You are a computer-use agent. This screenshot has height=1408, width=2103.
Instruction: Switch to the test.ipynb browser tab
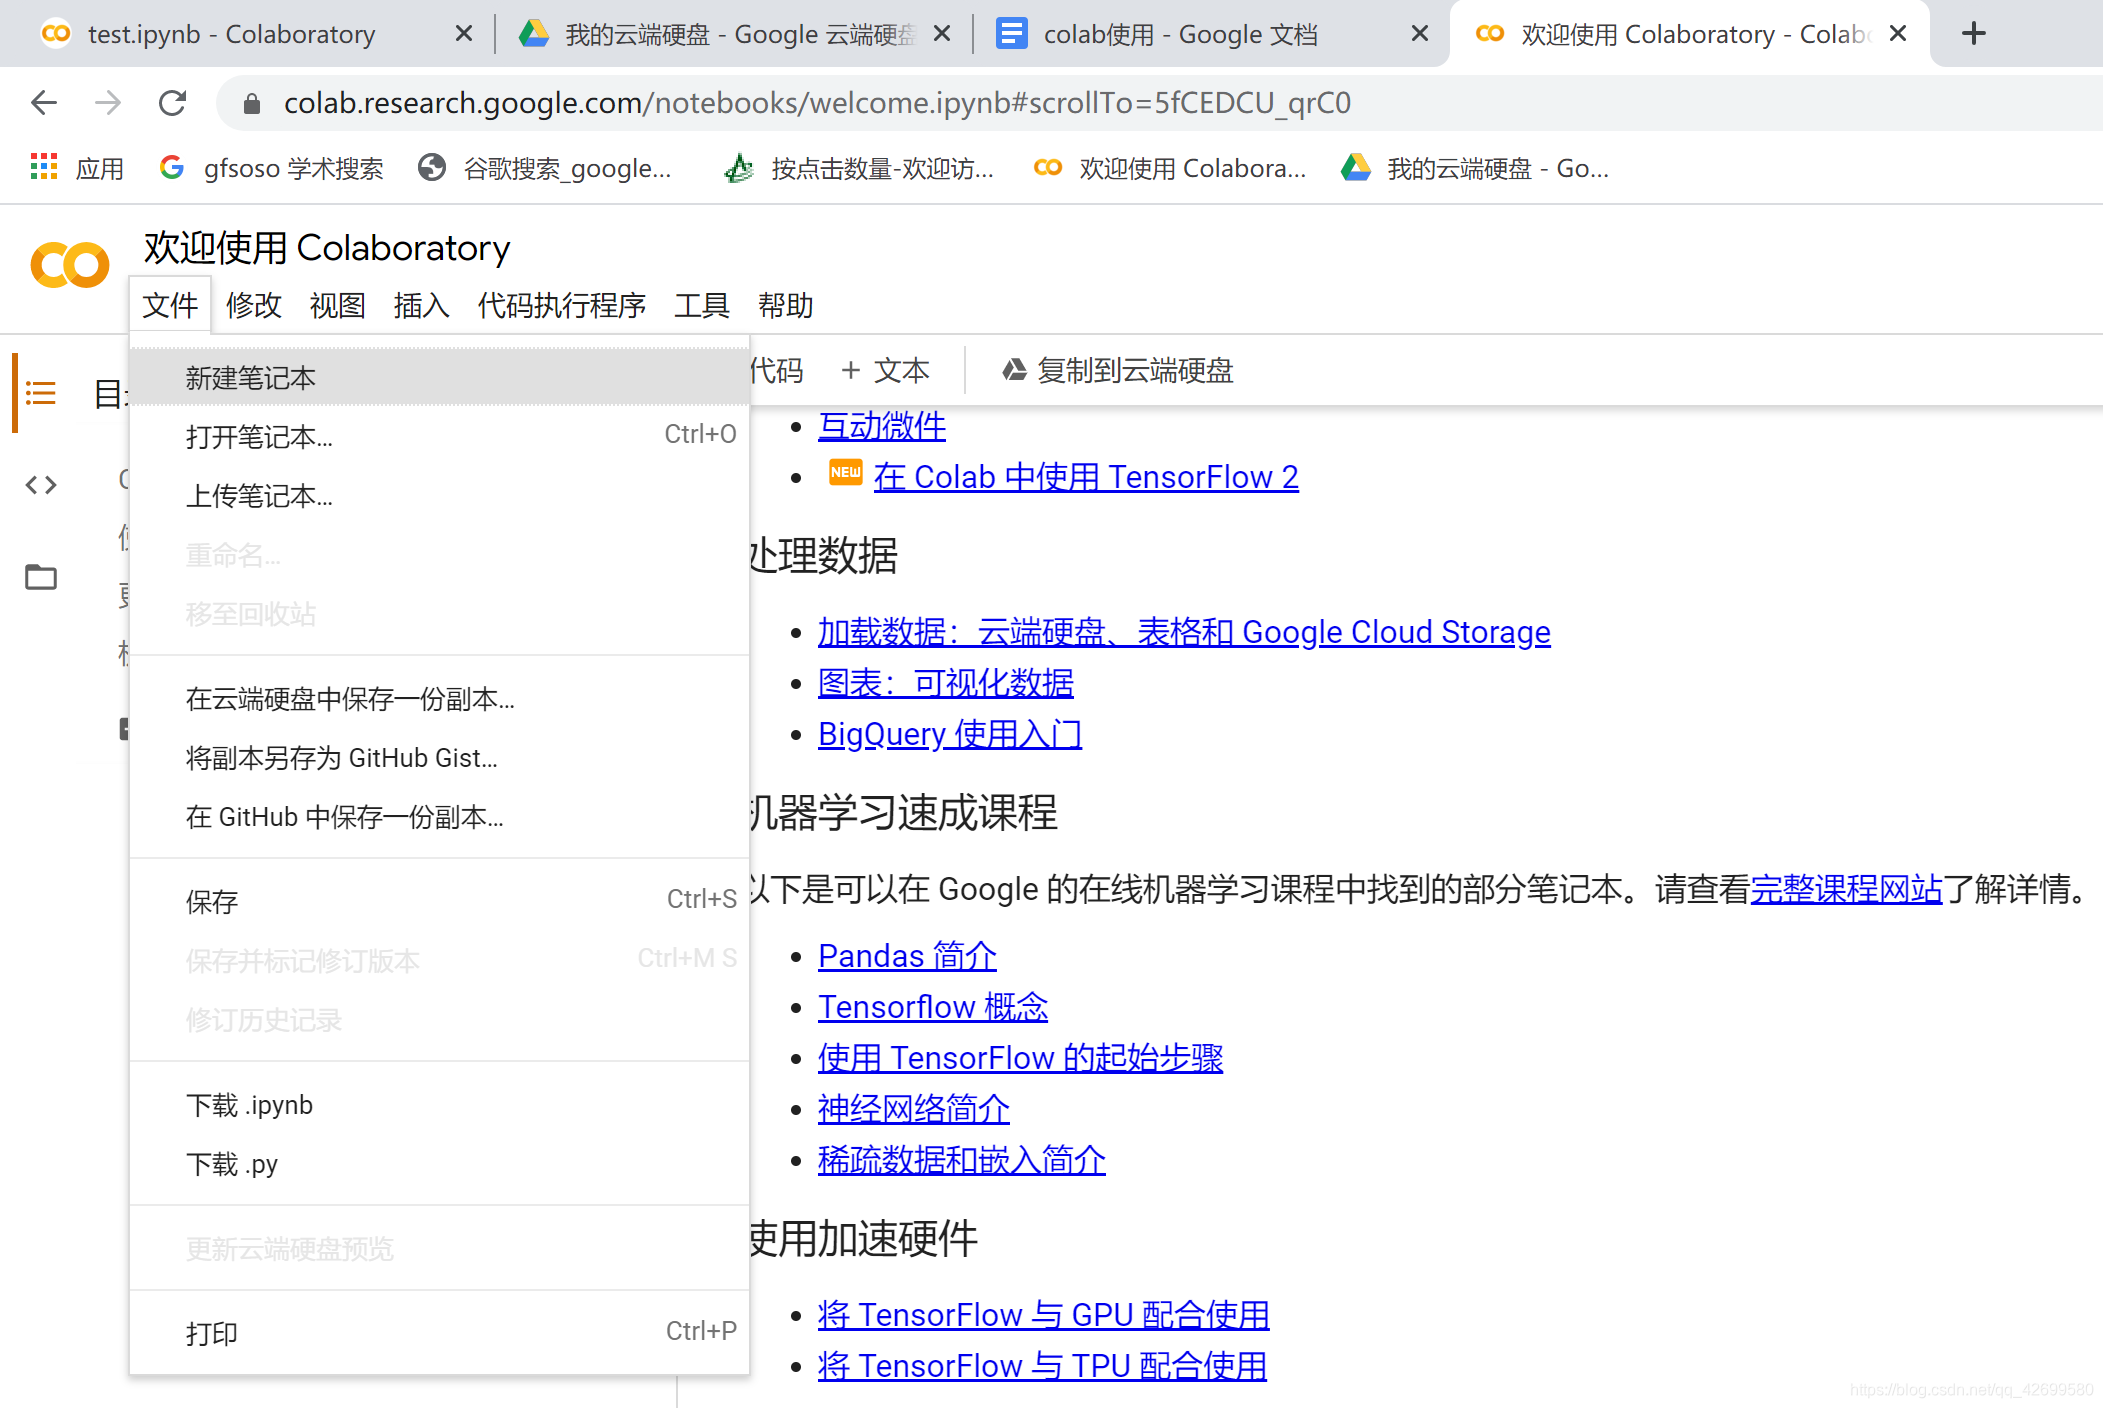(x=230, y=34)
